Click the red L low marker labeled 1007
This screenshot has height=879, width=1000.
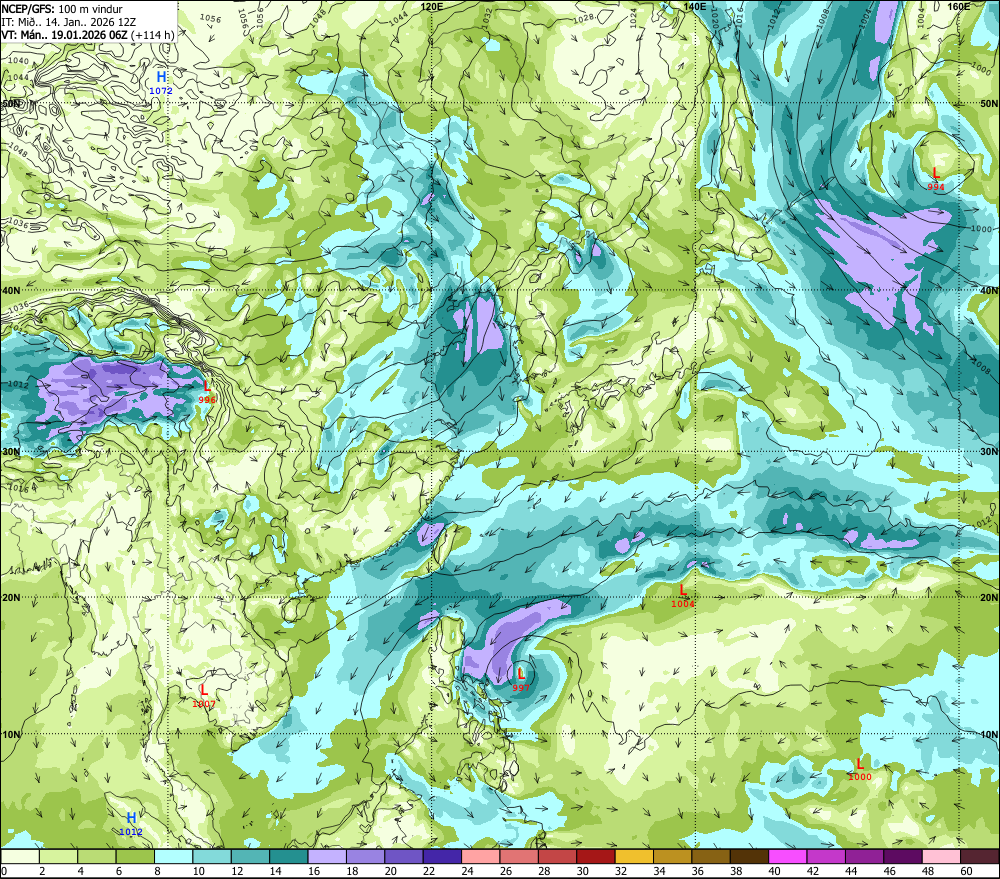(203, 690)
